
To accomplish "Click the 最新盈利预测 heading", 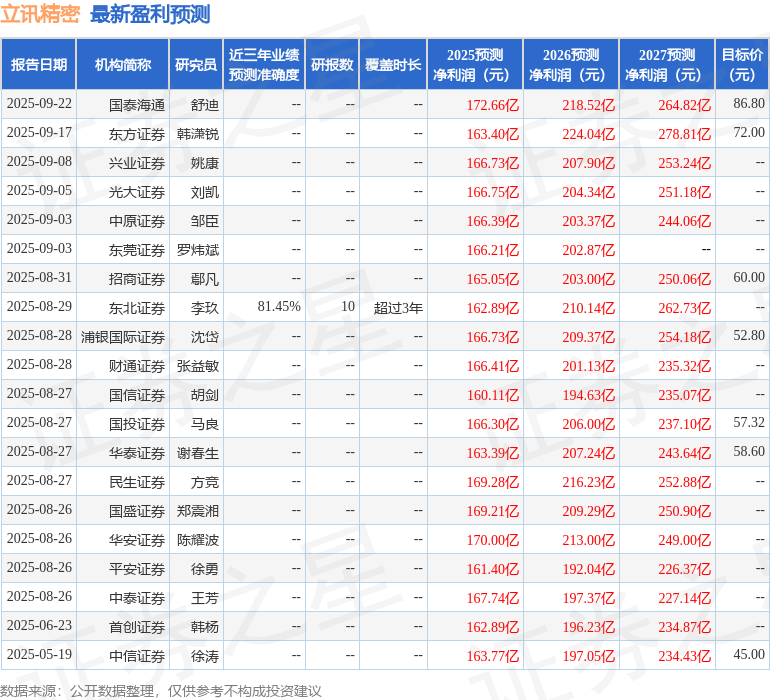I will [150, 14].
